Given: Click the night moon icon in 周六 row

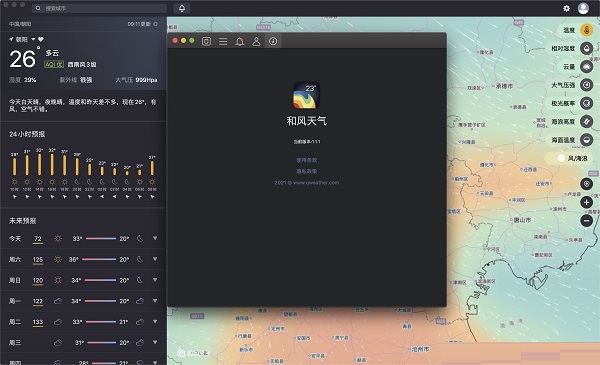Looking at the screenshot, I should pos(140,259).
